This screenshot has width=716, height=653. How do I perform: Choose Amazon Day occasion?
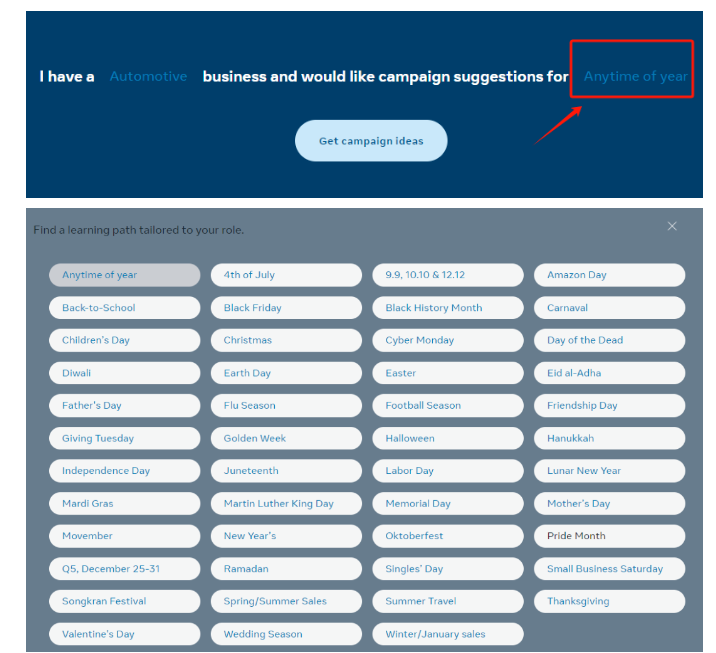pos(609,275)
